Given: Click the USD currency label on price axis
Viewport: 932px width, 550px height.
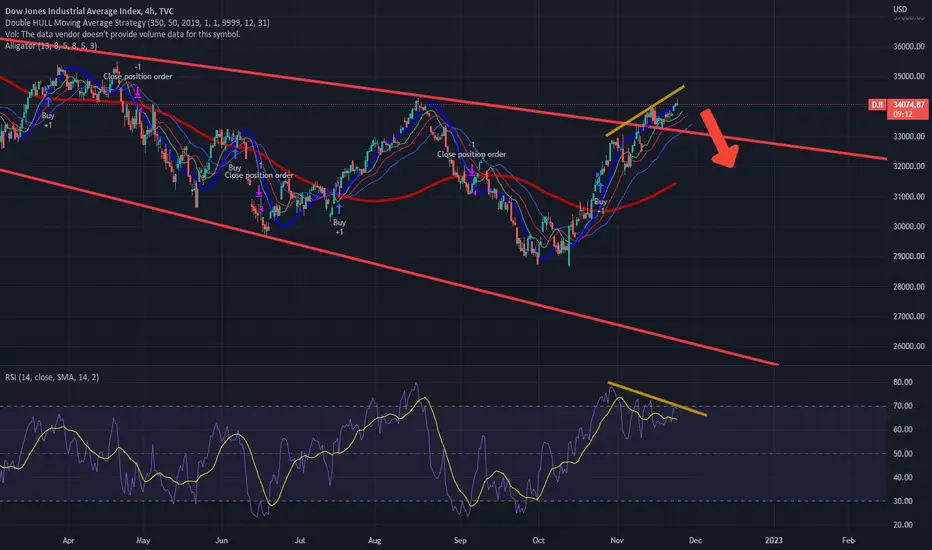Looking at the screenshot, I should click(x=900, y=9).
